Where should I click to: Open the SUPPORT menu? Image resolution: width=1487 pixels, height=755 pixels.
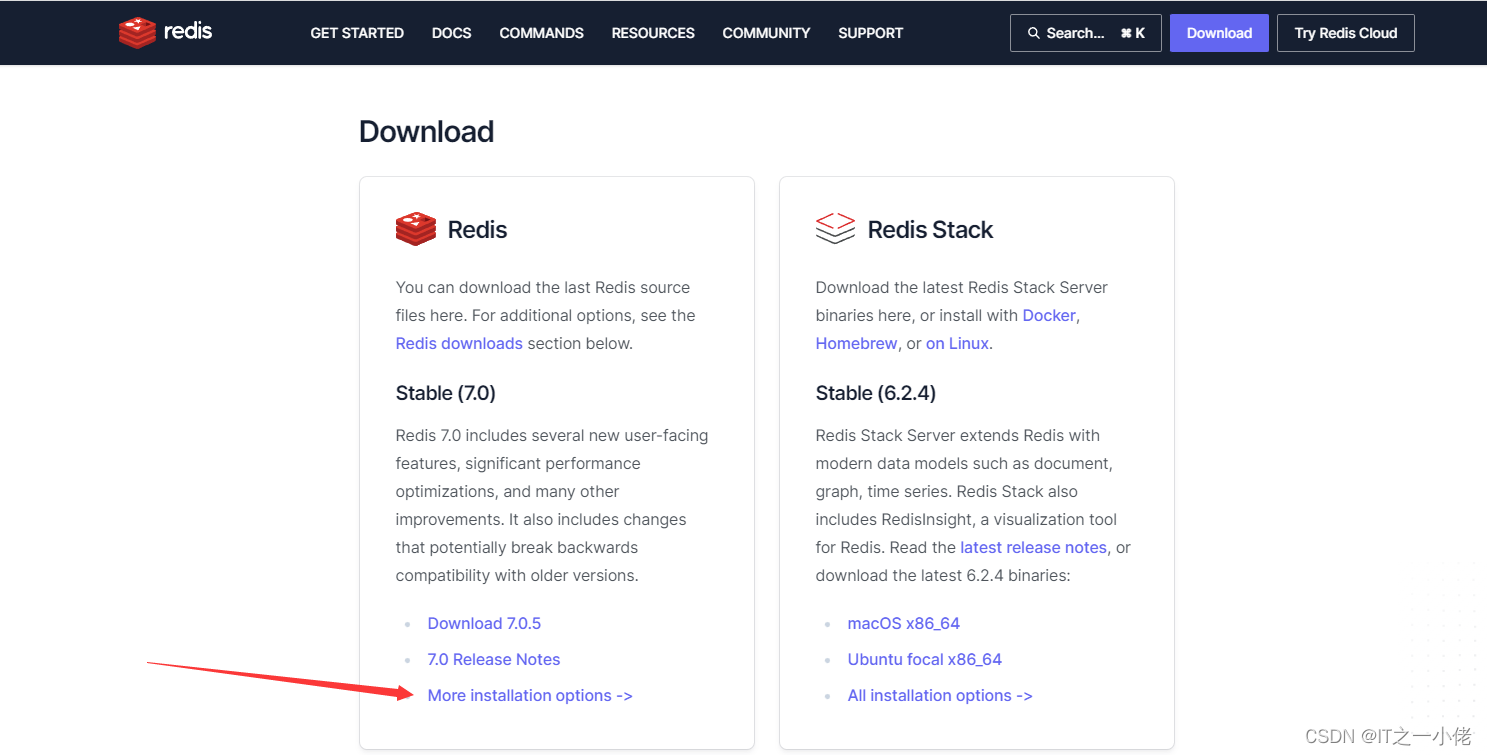click(869, 33)
